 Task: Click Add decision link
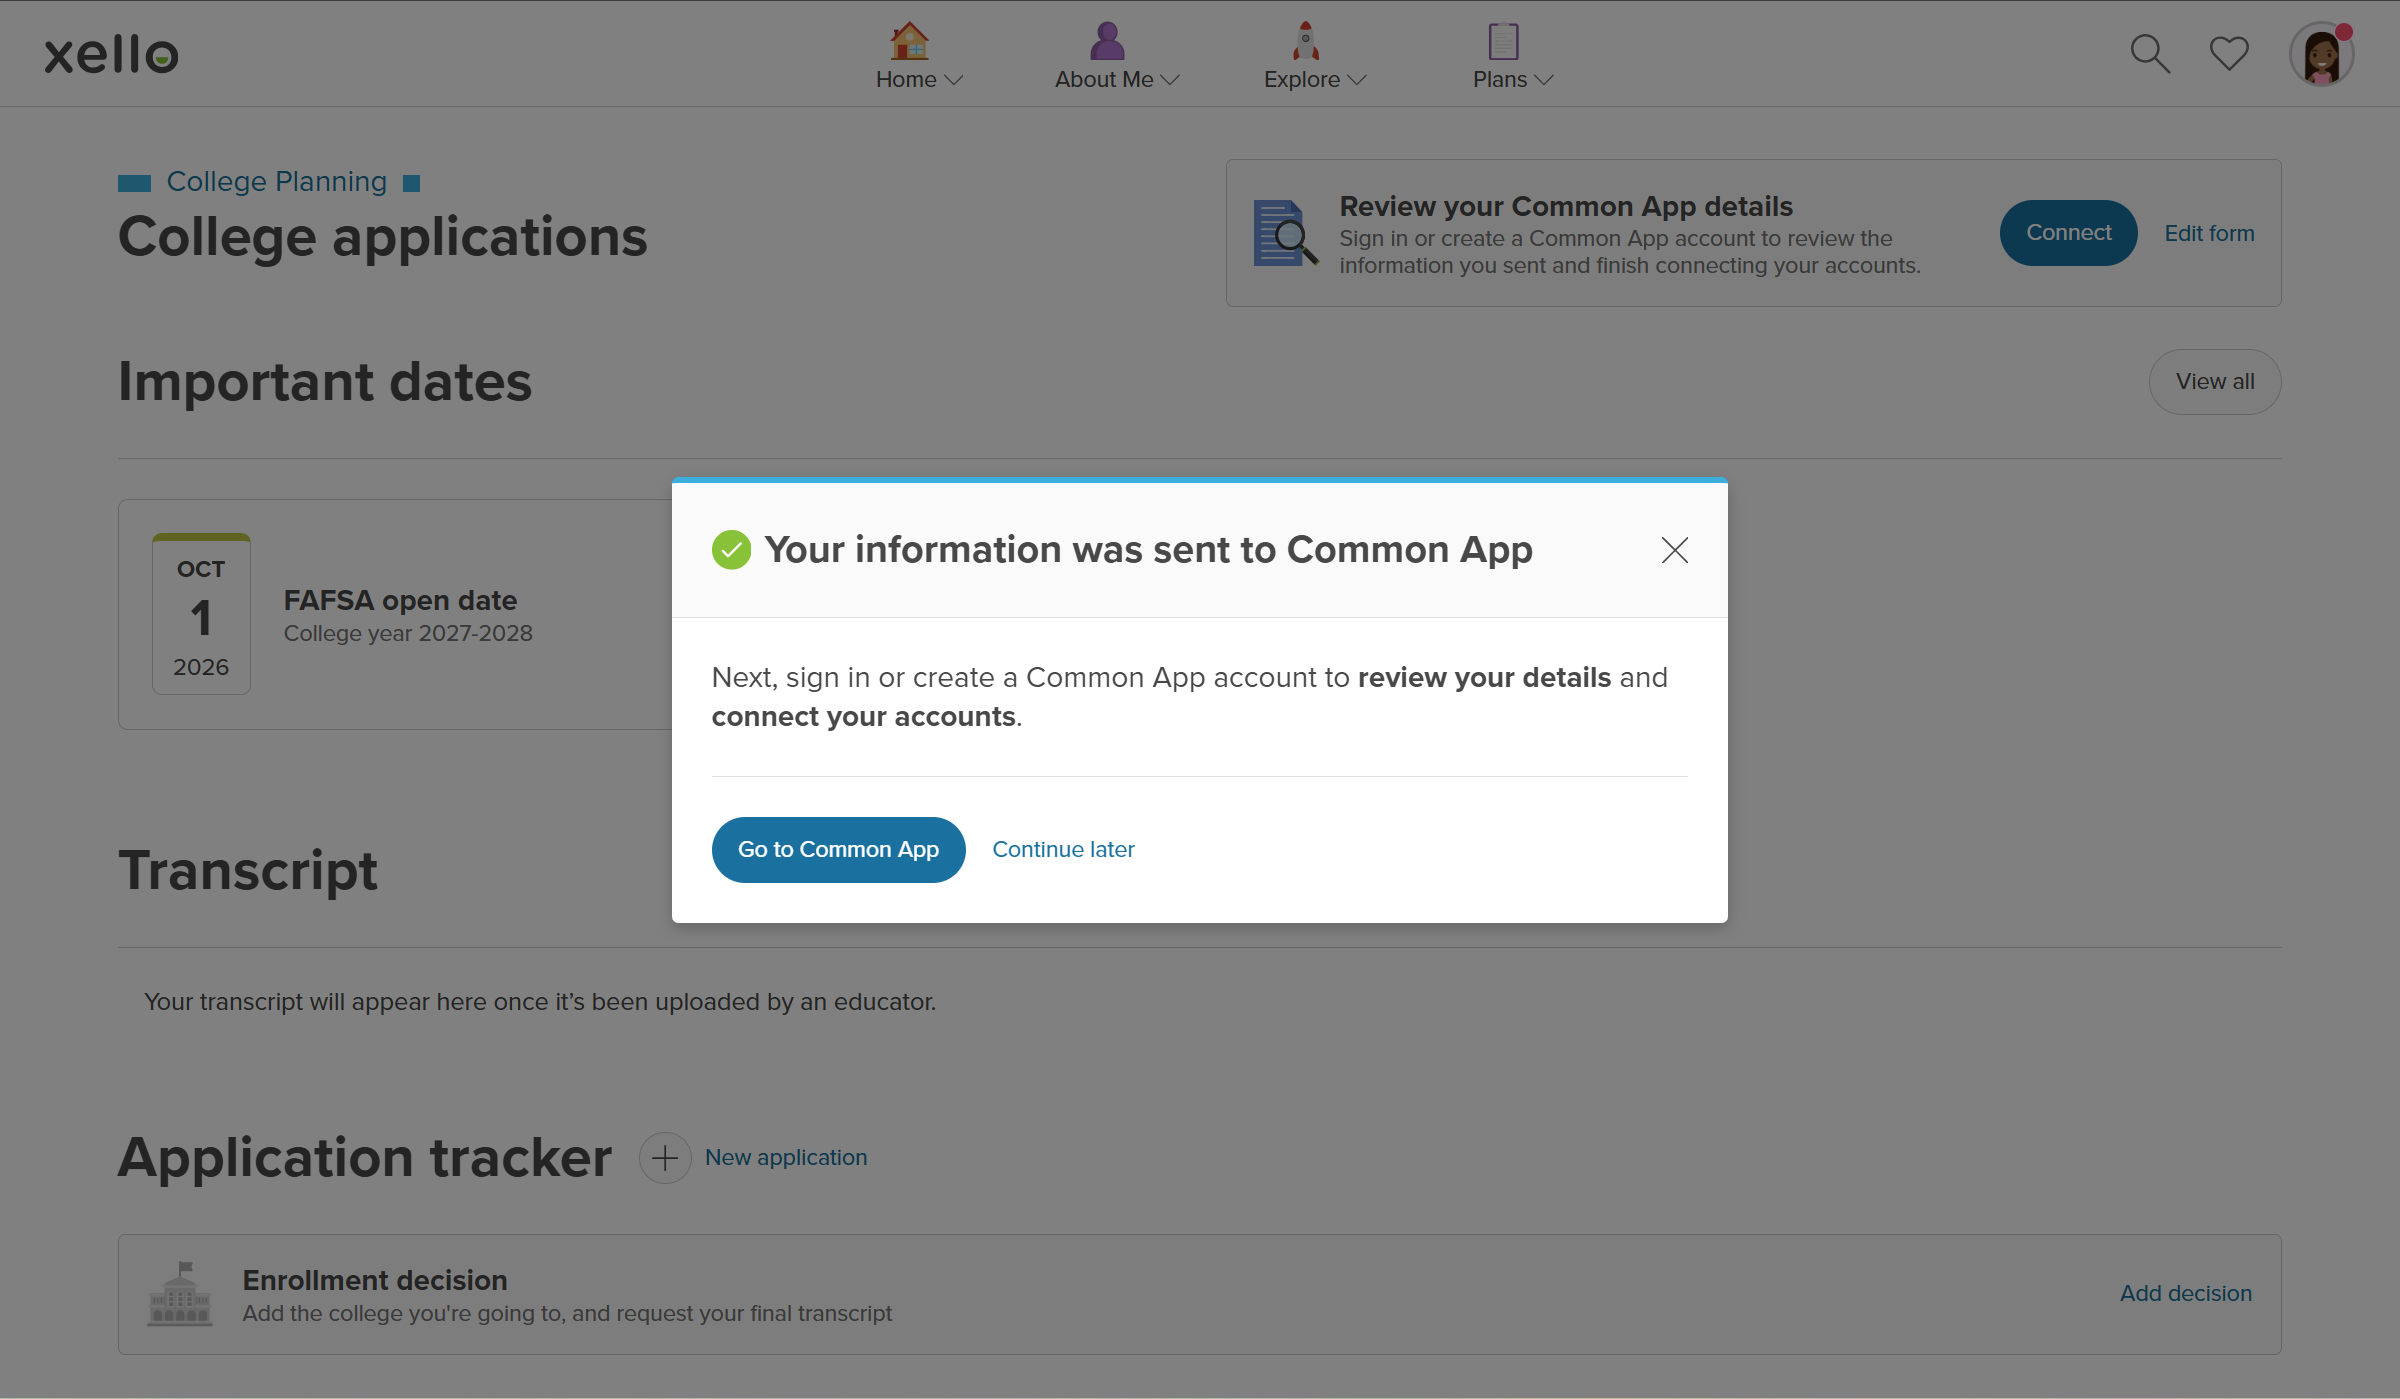pyautogui.click(x=2186, y=1294)
